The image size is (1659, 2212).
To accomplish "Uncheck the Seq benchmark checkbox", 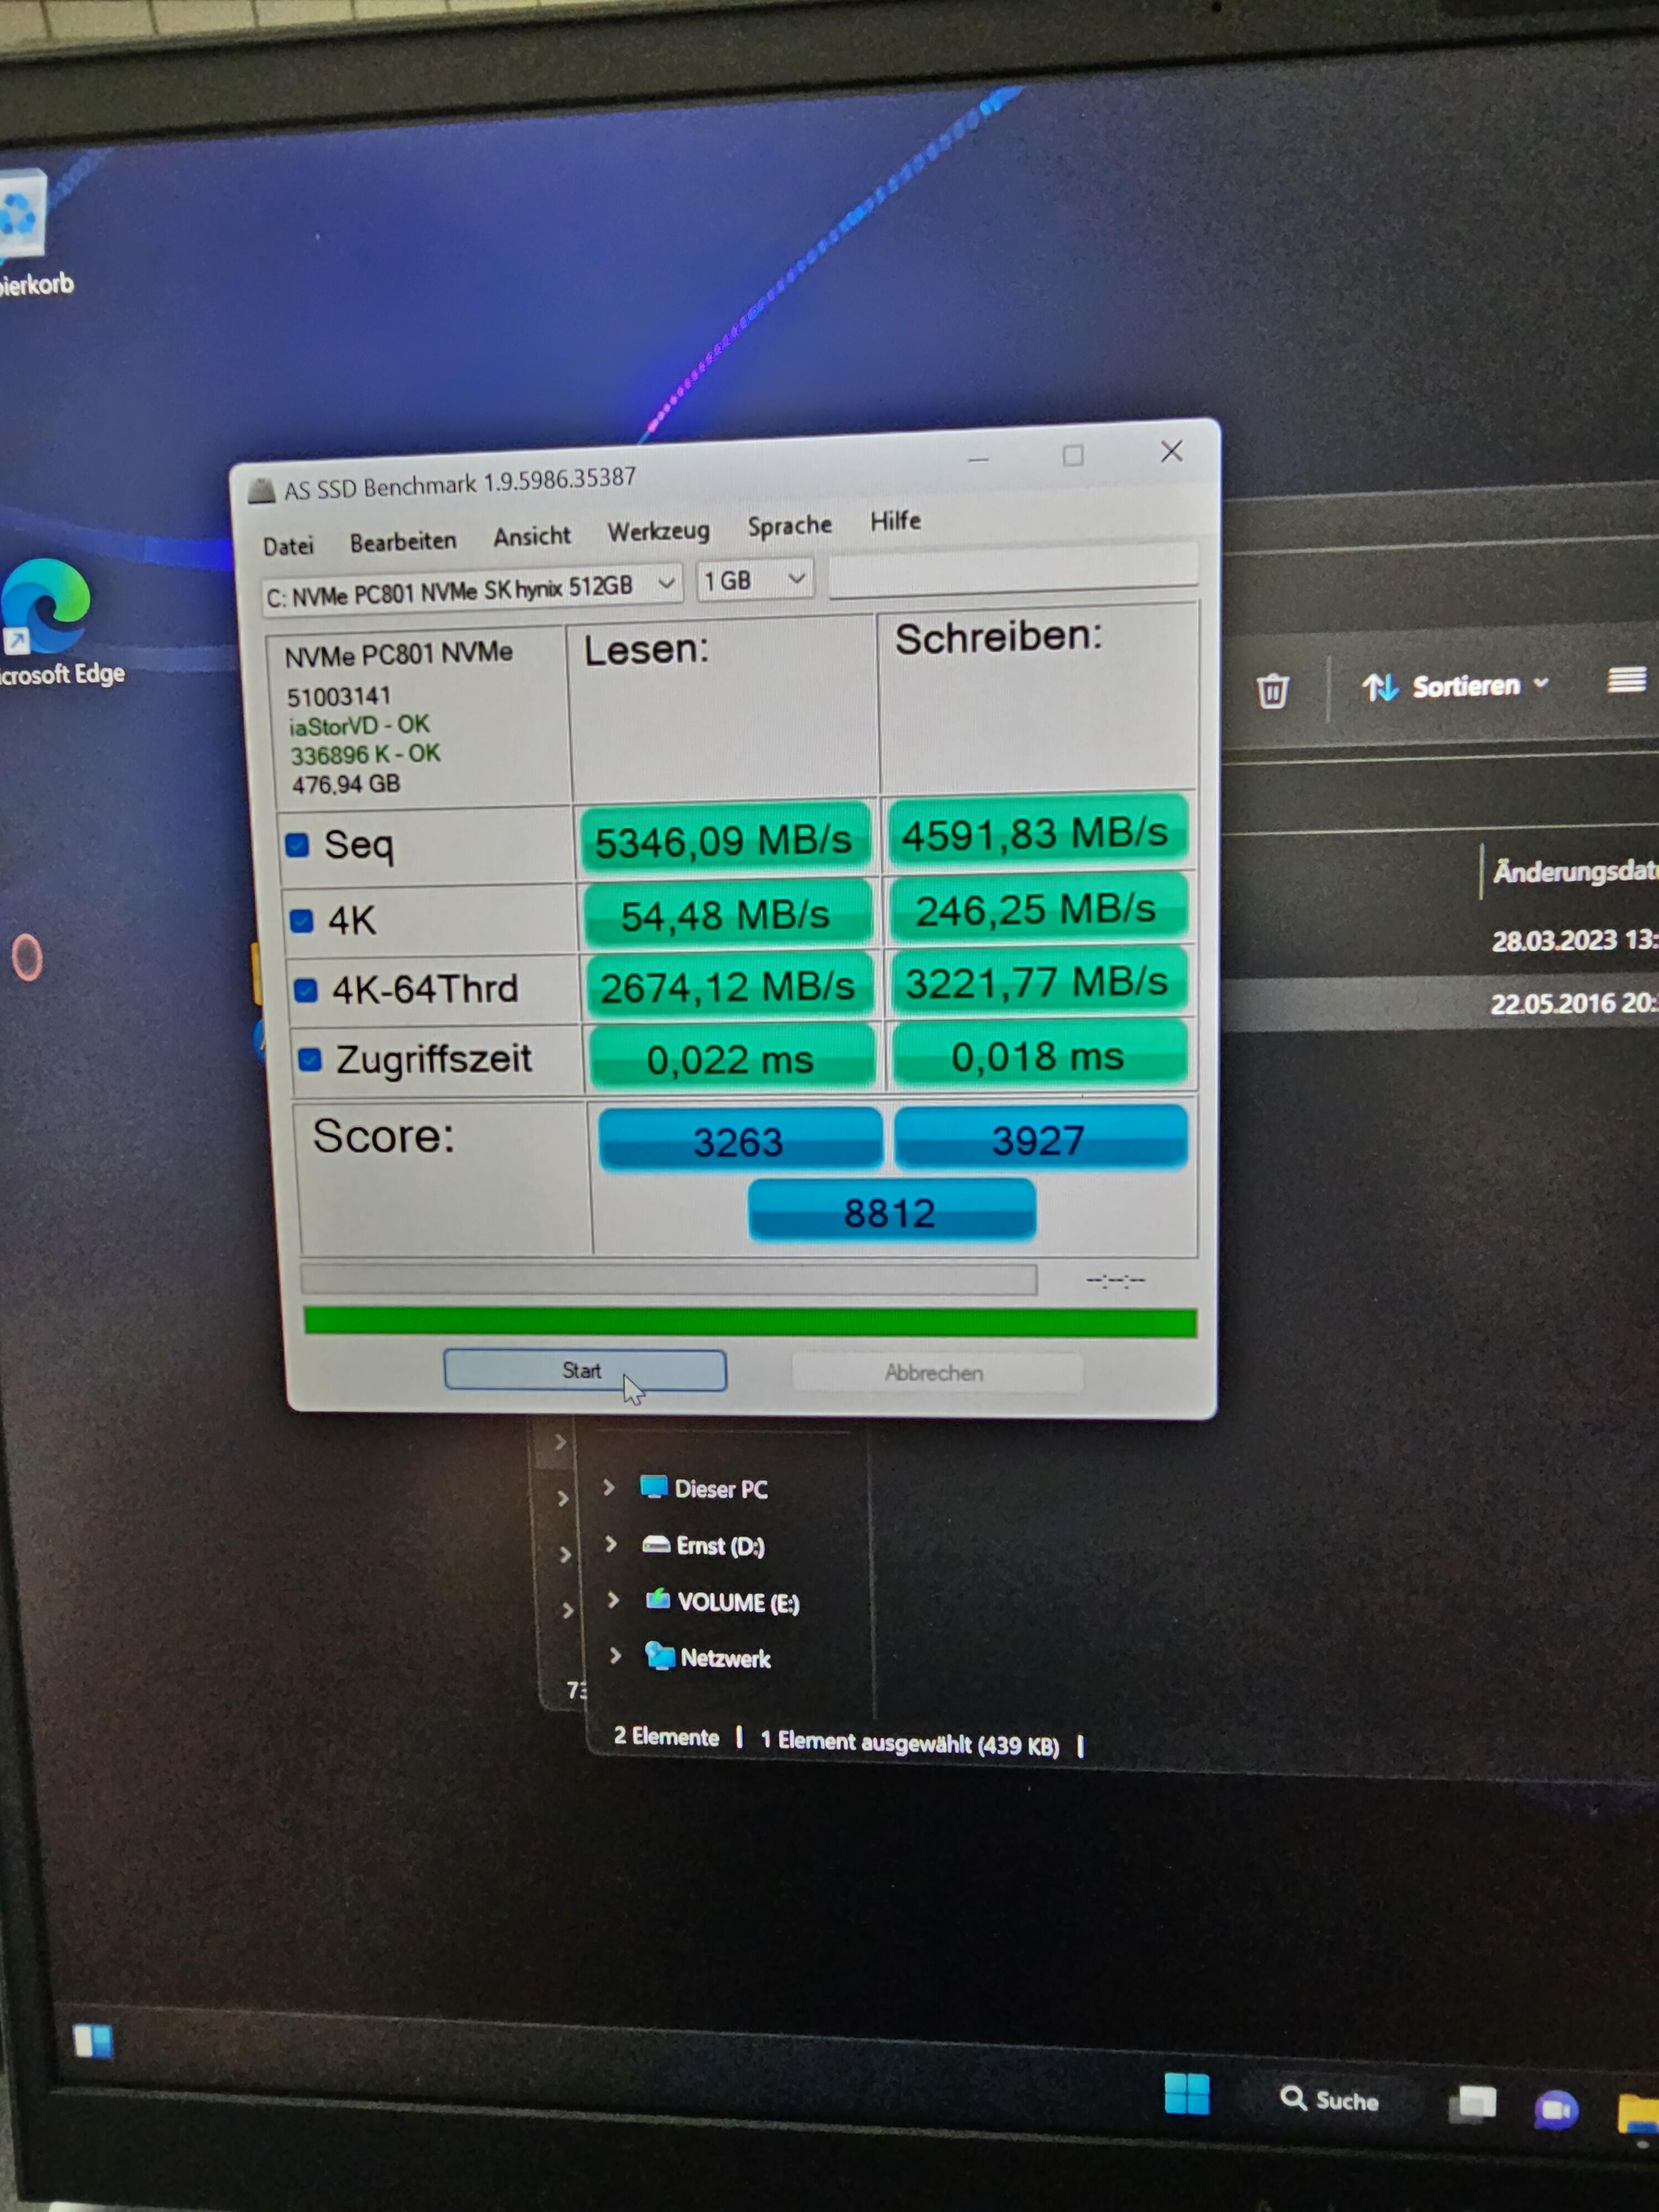I will point(297,845).
